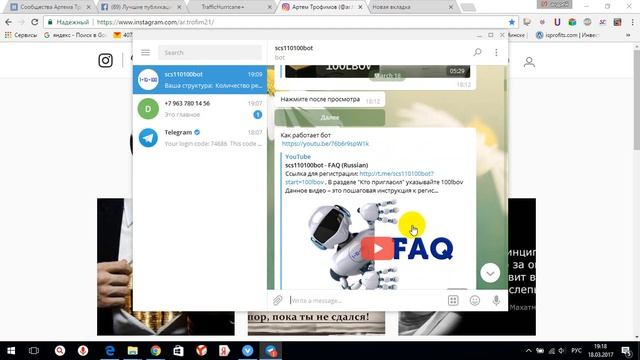
Task: Switch to the Facebook browser tab
Action: click(141, 7)
